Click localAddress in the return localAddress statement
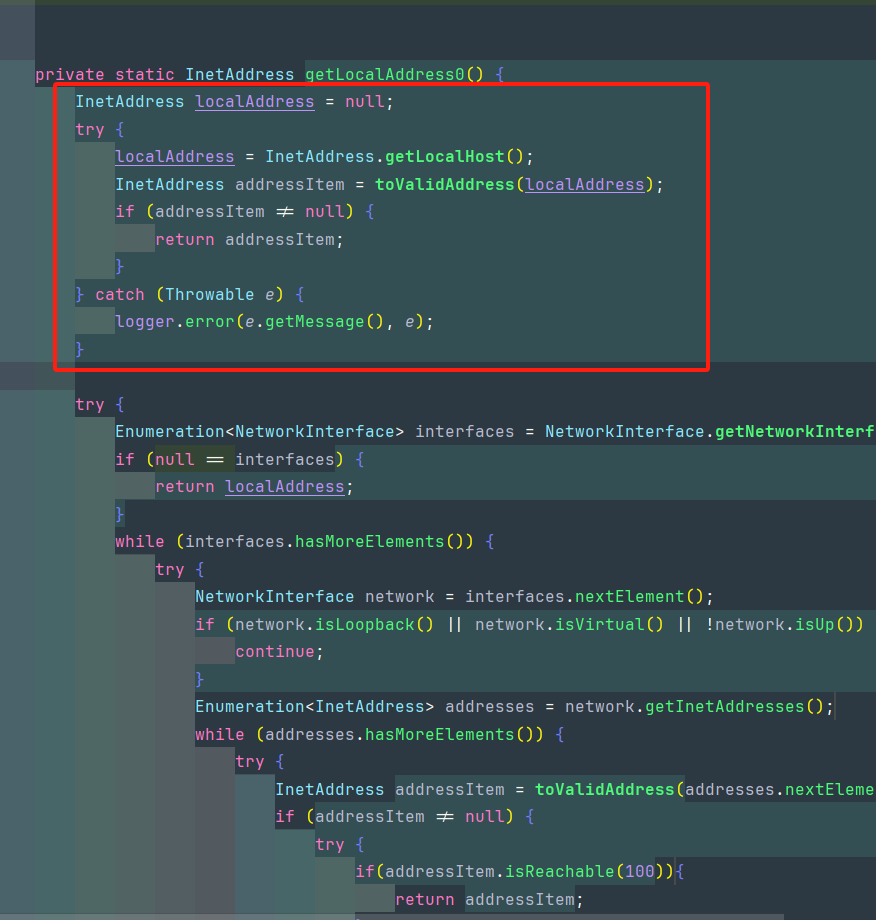The image size is (876, 920). (285, 487)
